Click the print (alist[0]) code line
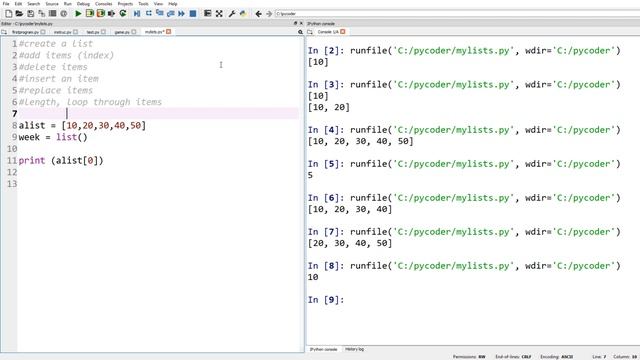Screen dimensions: 640x360 coord(61,160)
